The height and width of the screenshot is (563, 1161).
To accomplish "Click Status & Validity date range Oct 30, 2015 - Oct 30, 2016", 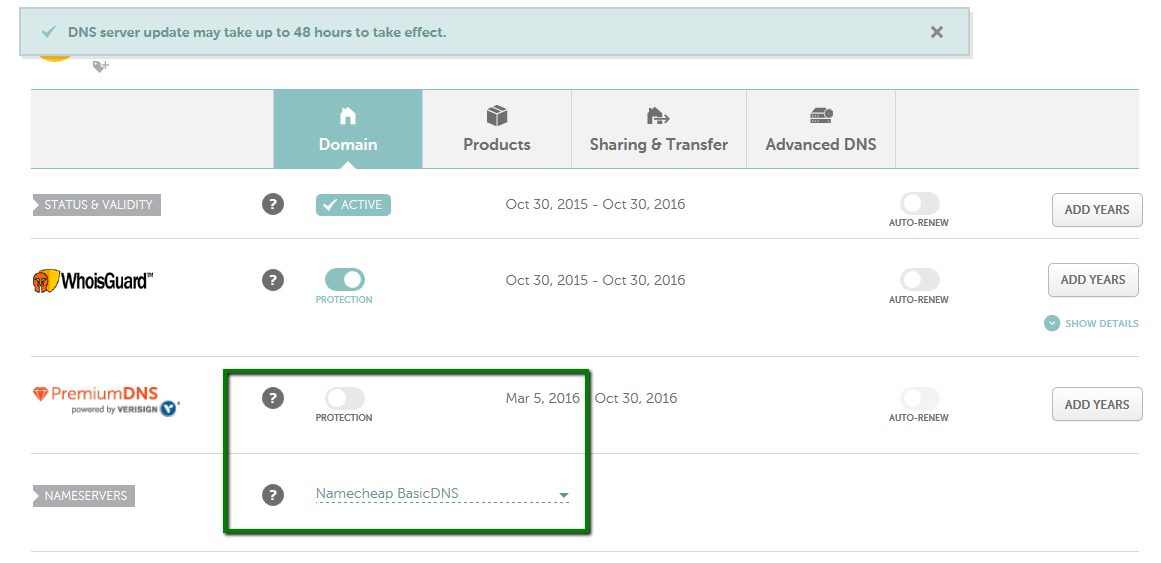I will 595,204.
